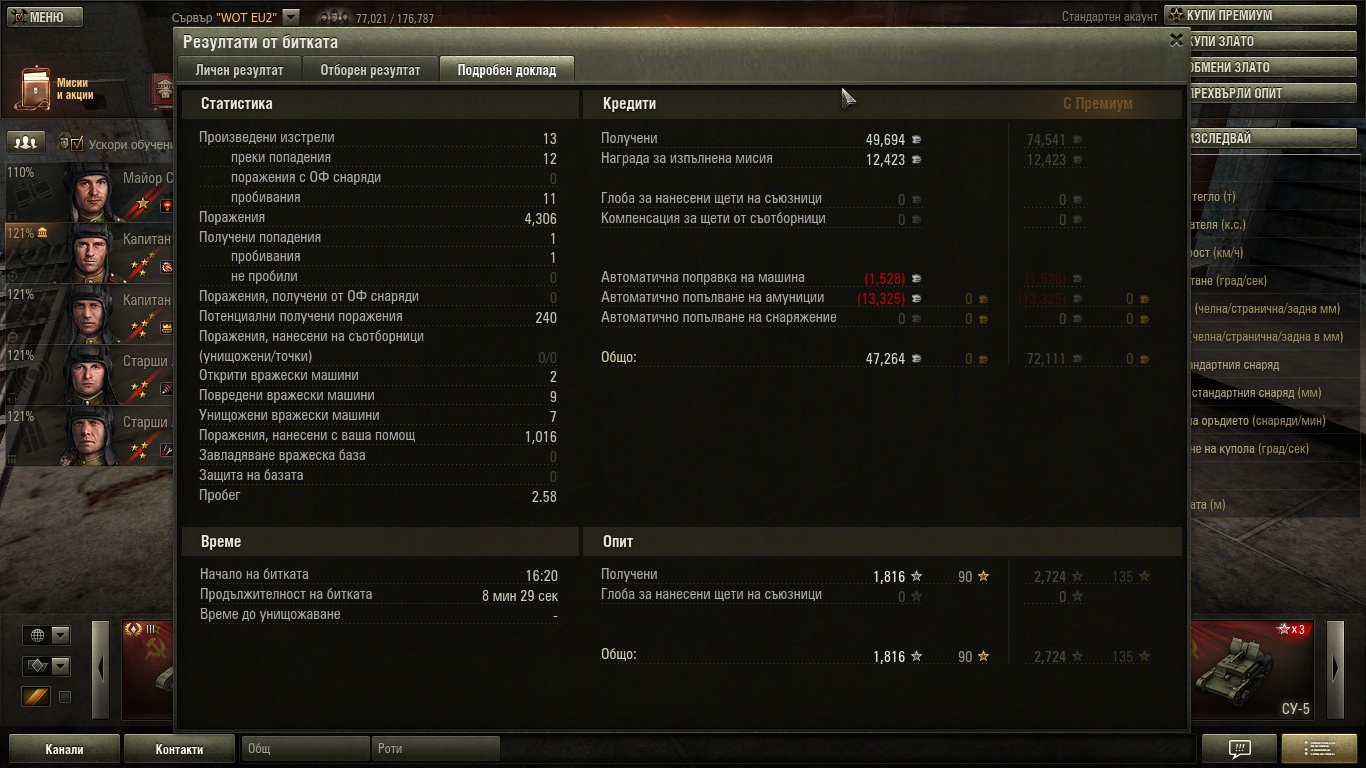Switch to the Личен резултат tab
Image resolution: width=1366 pixels, height=768 pixels.
coord(239,70)
